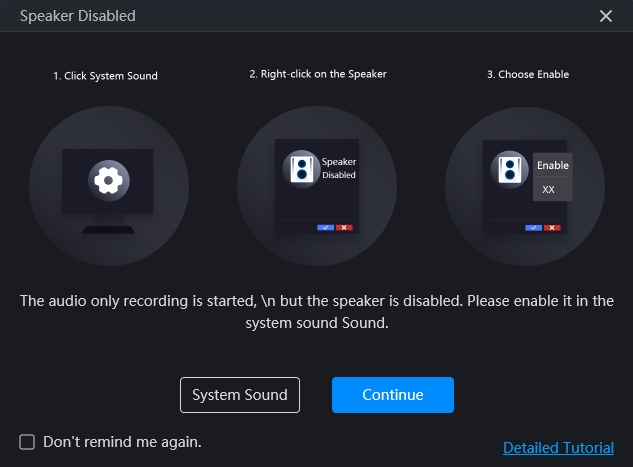This screenshot has width=633, height=467.
Task: Click the speaker icon in step 3
Action: (x=509, y=170)
